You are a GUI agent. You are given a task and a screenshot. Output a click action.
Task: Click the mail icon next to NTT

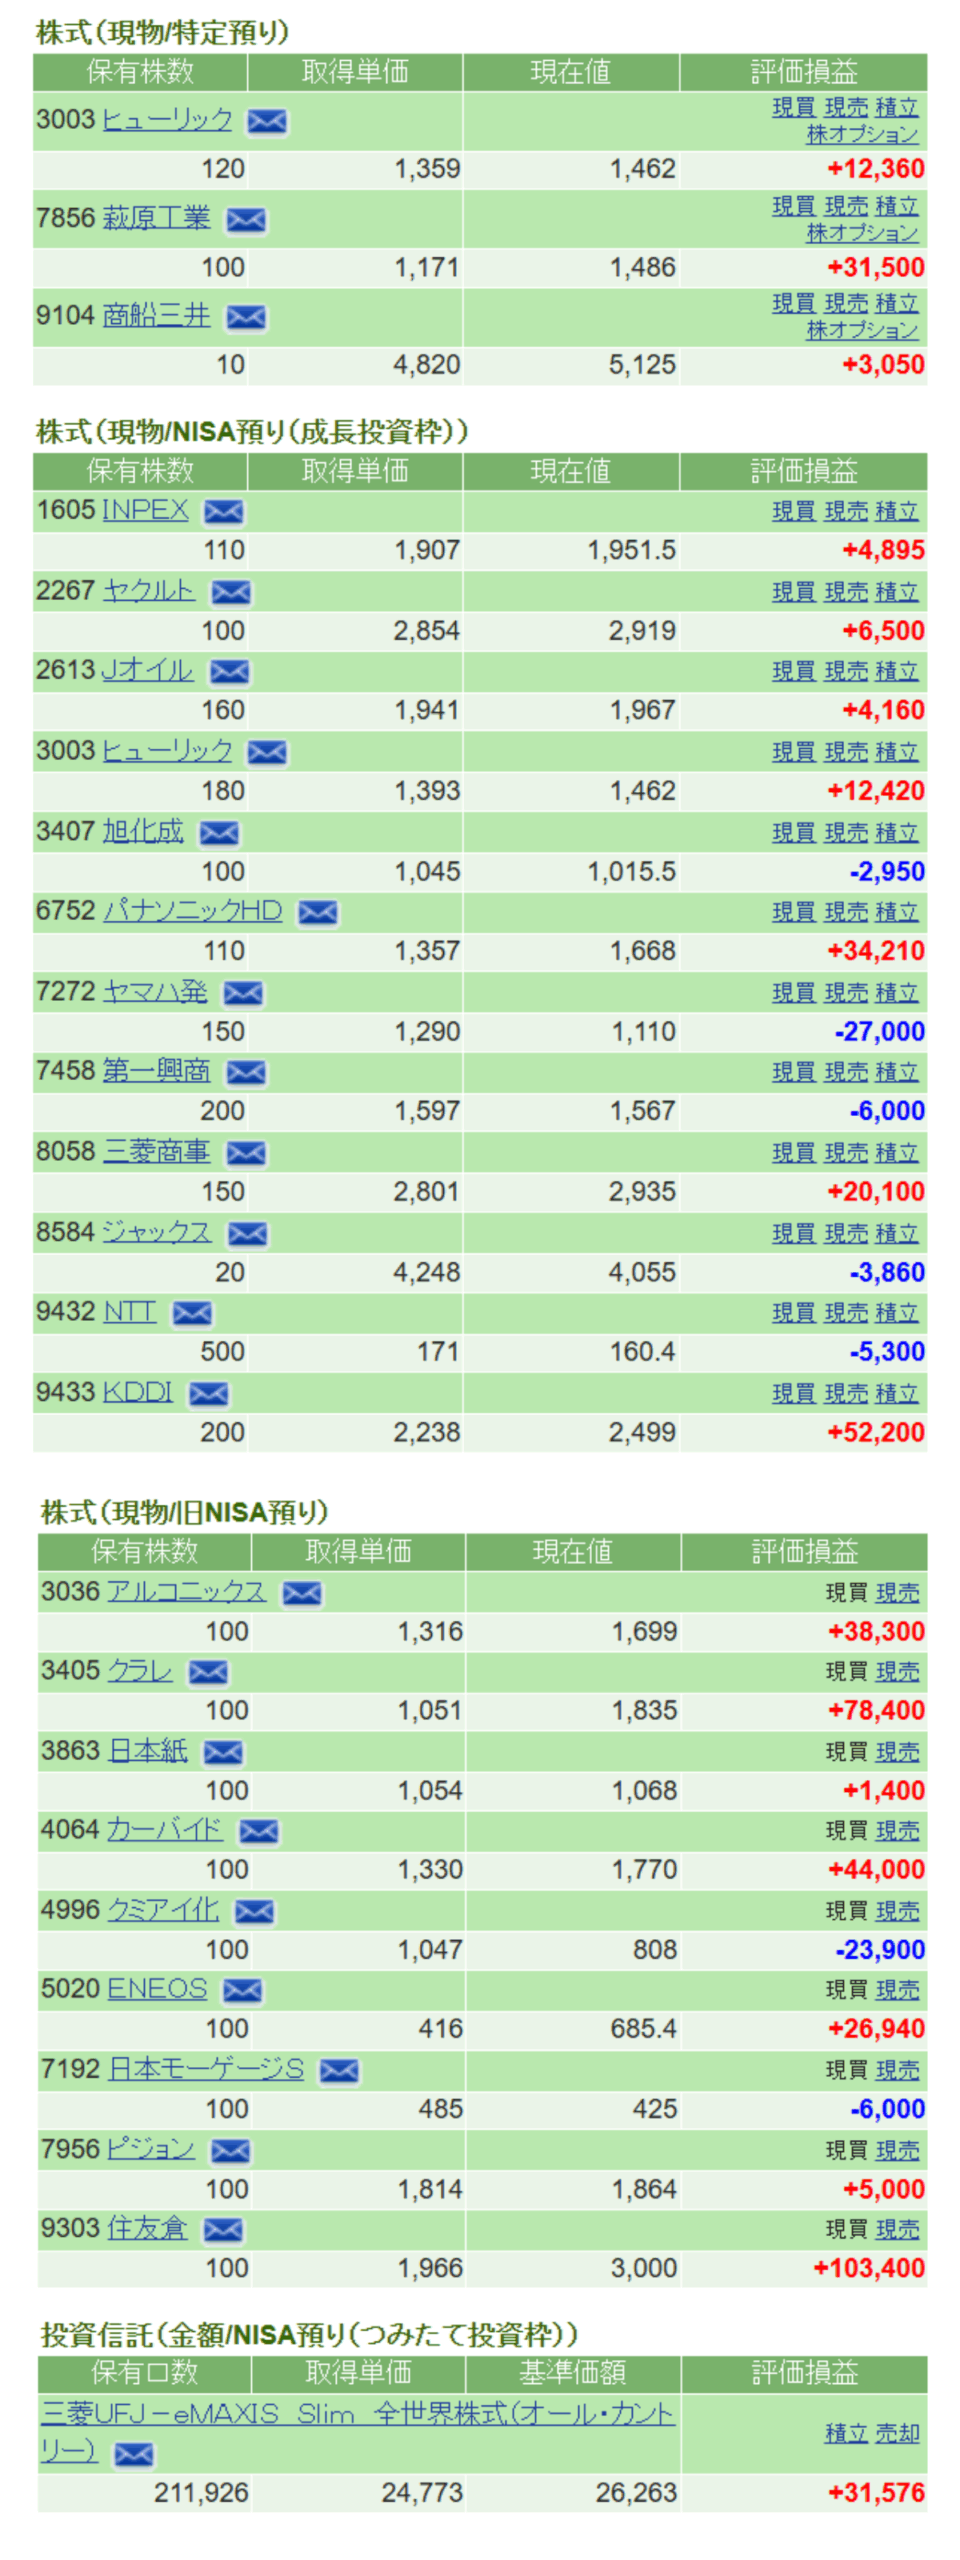(192, 1314)
